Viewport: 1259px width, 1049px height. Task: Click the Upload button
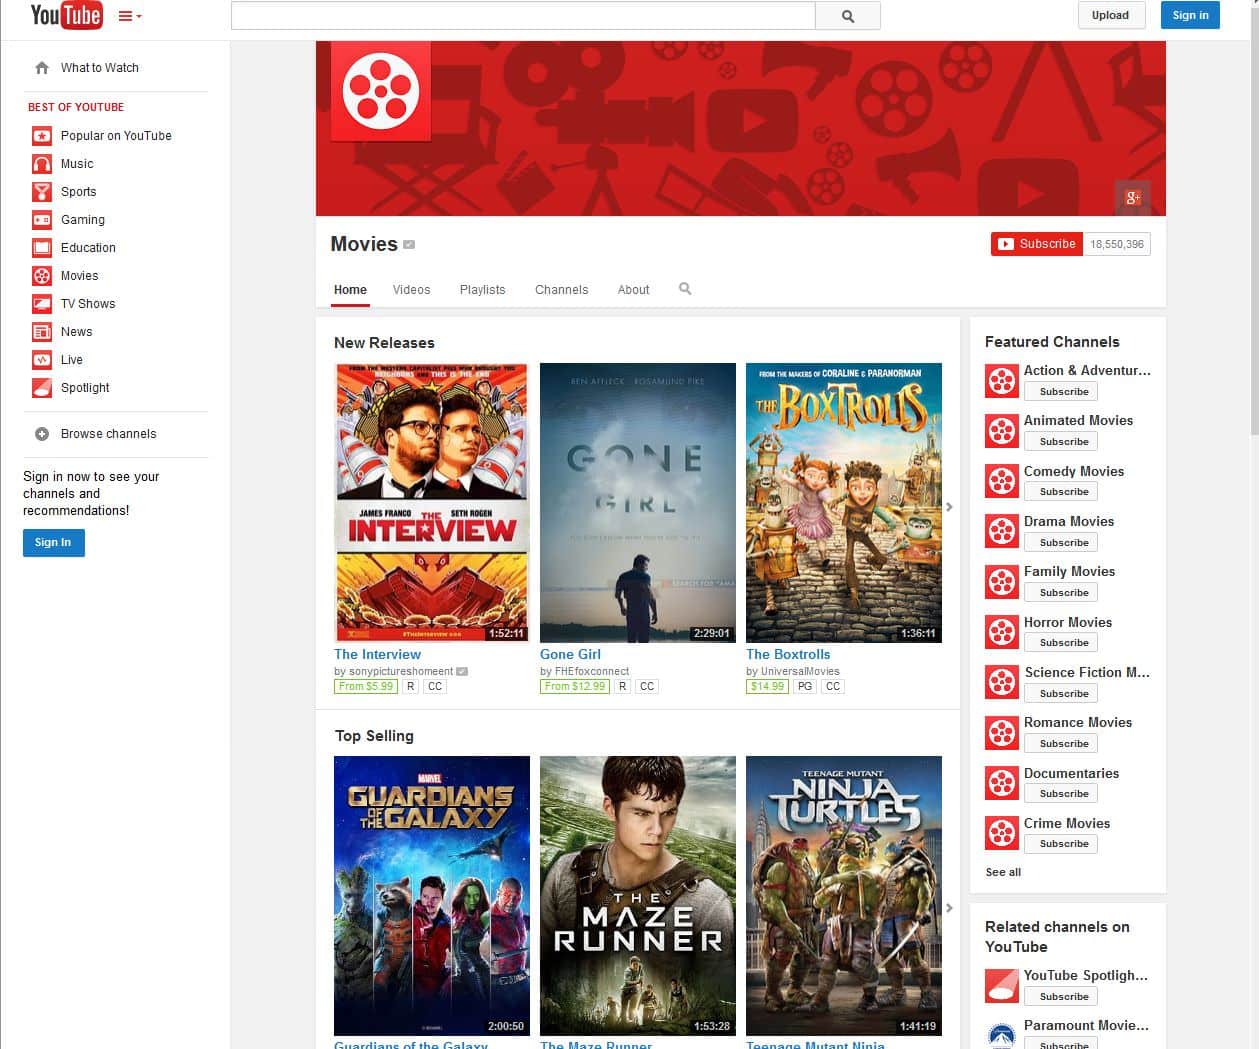click(x=1111, y=15)
